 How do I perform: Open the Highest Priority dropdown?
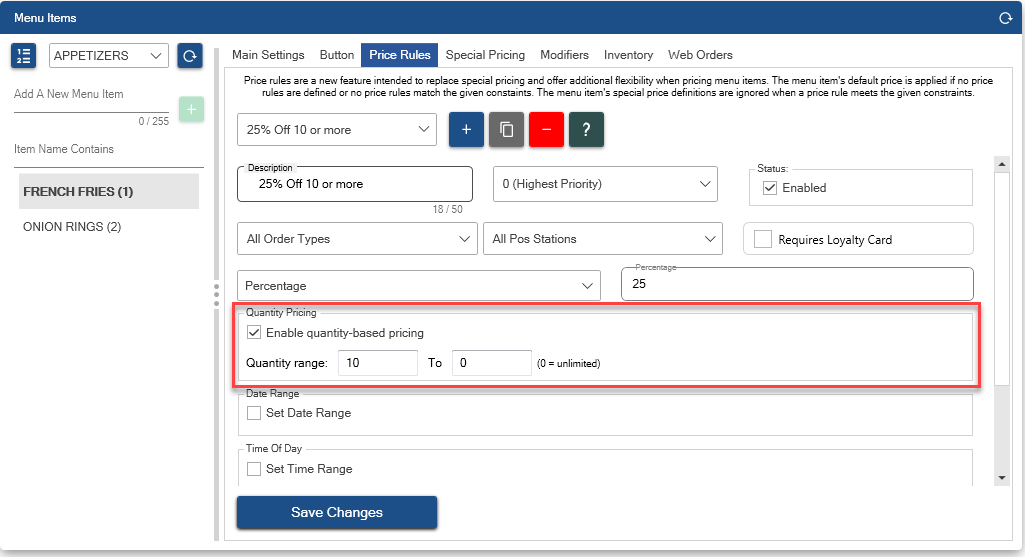[605, 184]
